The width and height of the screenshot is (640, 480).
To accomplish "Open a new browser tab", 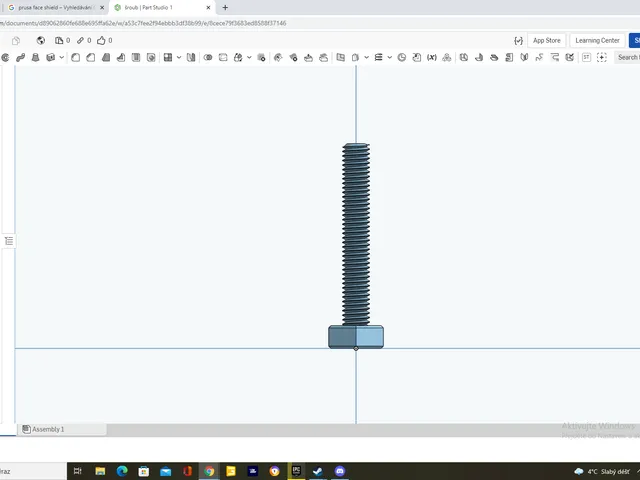I will pos(225,7).
